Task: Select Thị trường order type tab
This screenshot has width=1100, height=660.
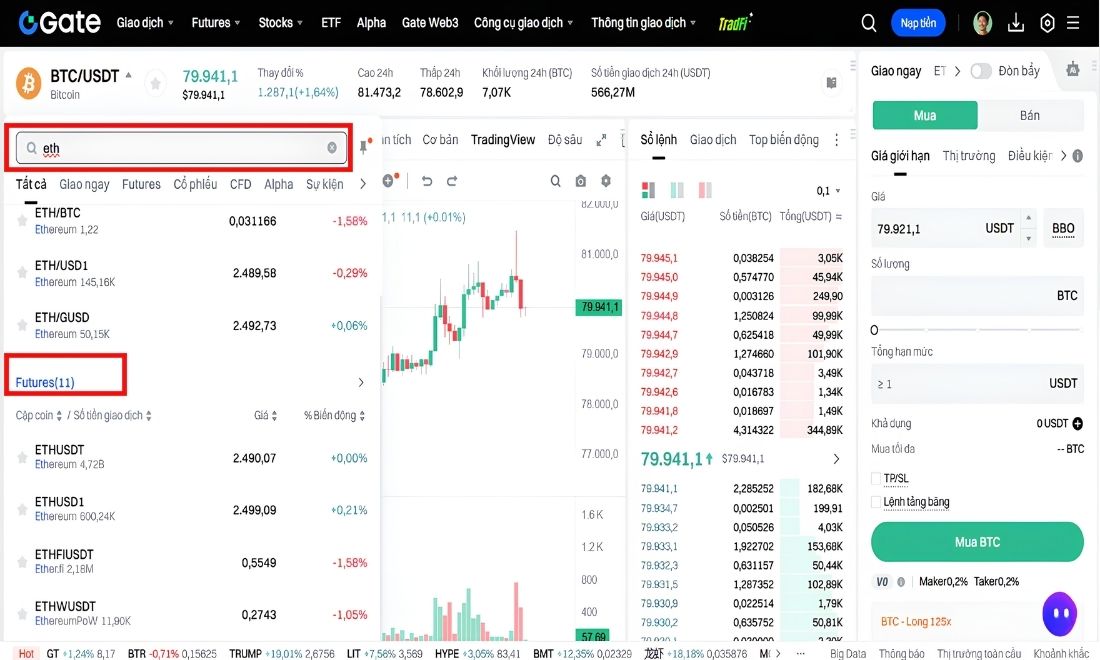Action: [969, 156]
